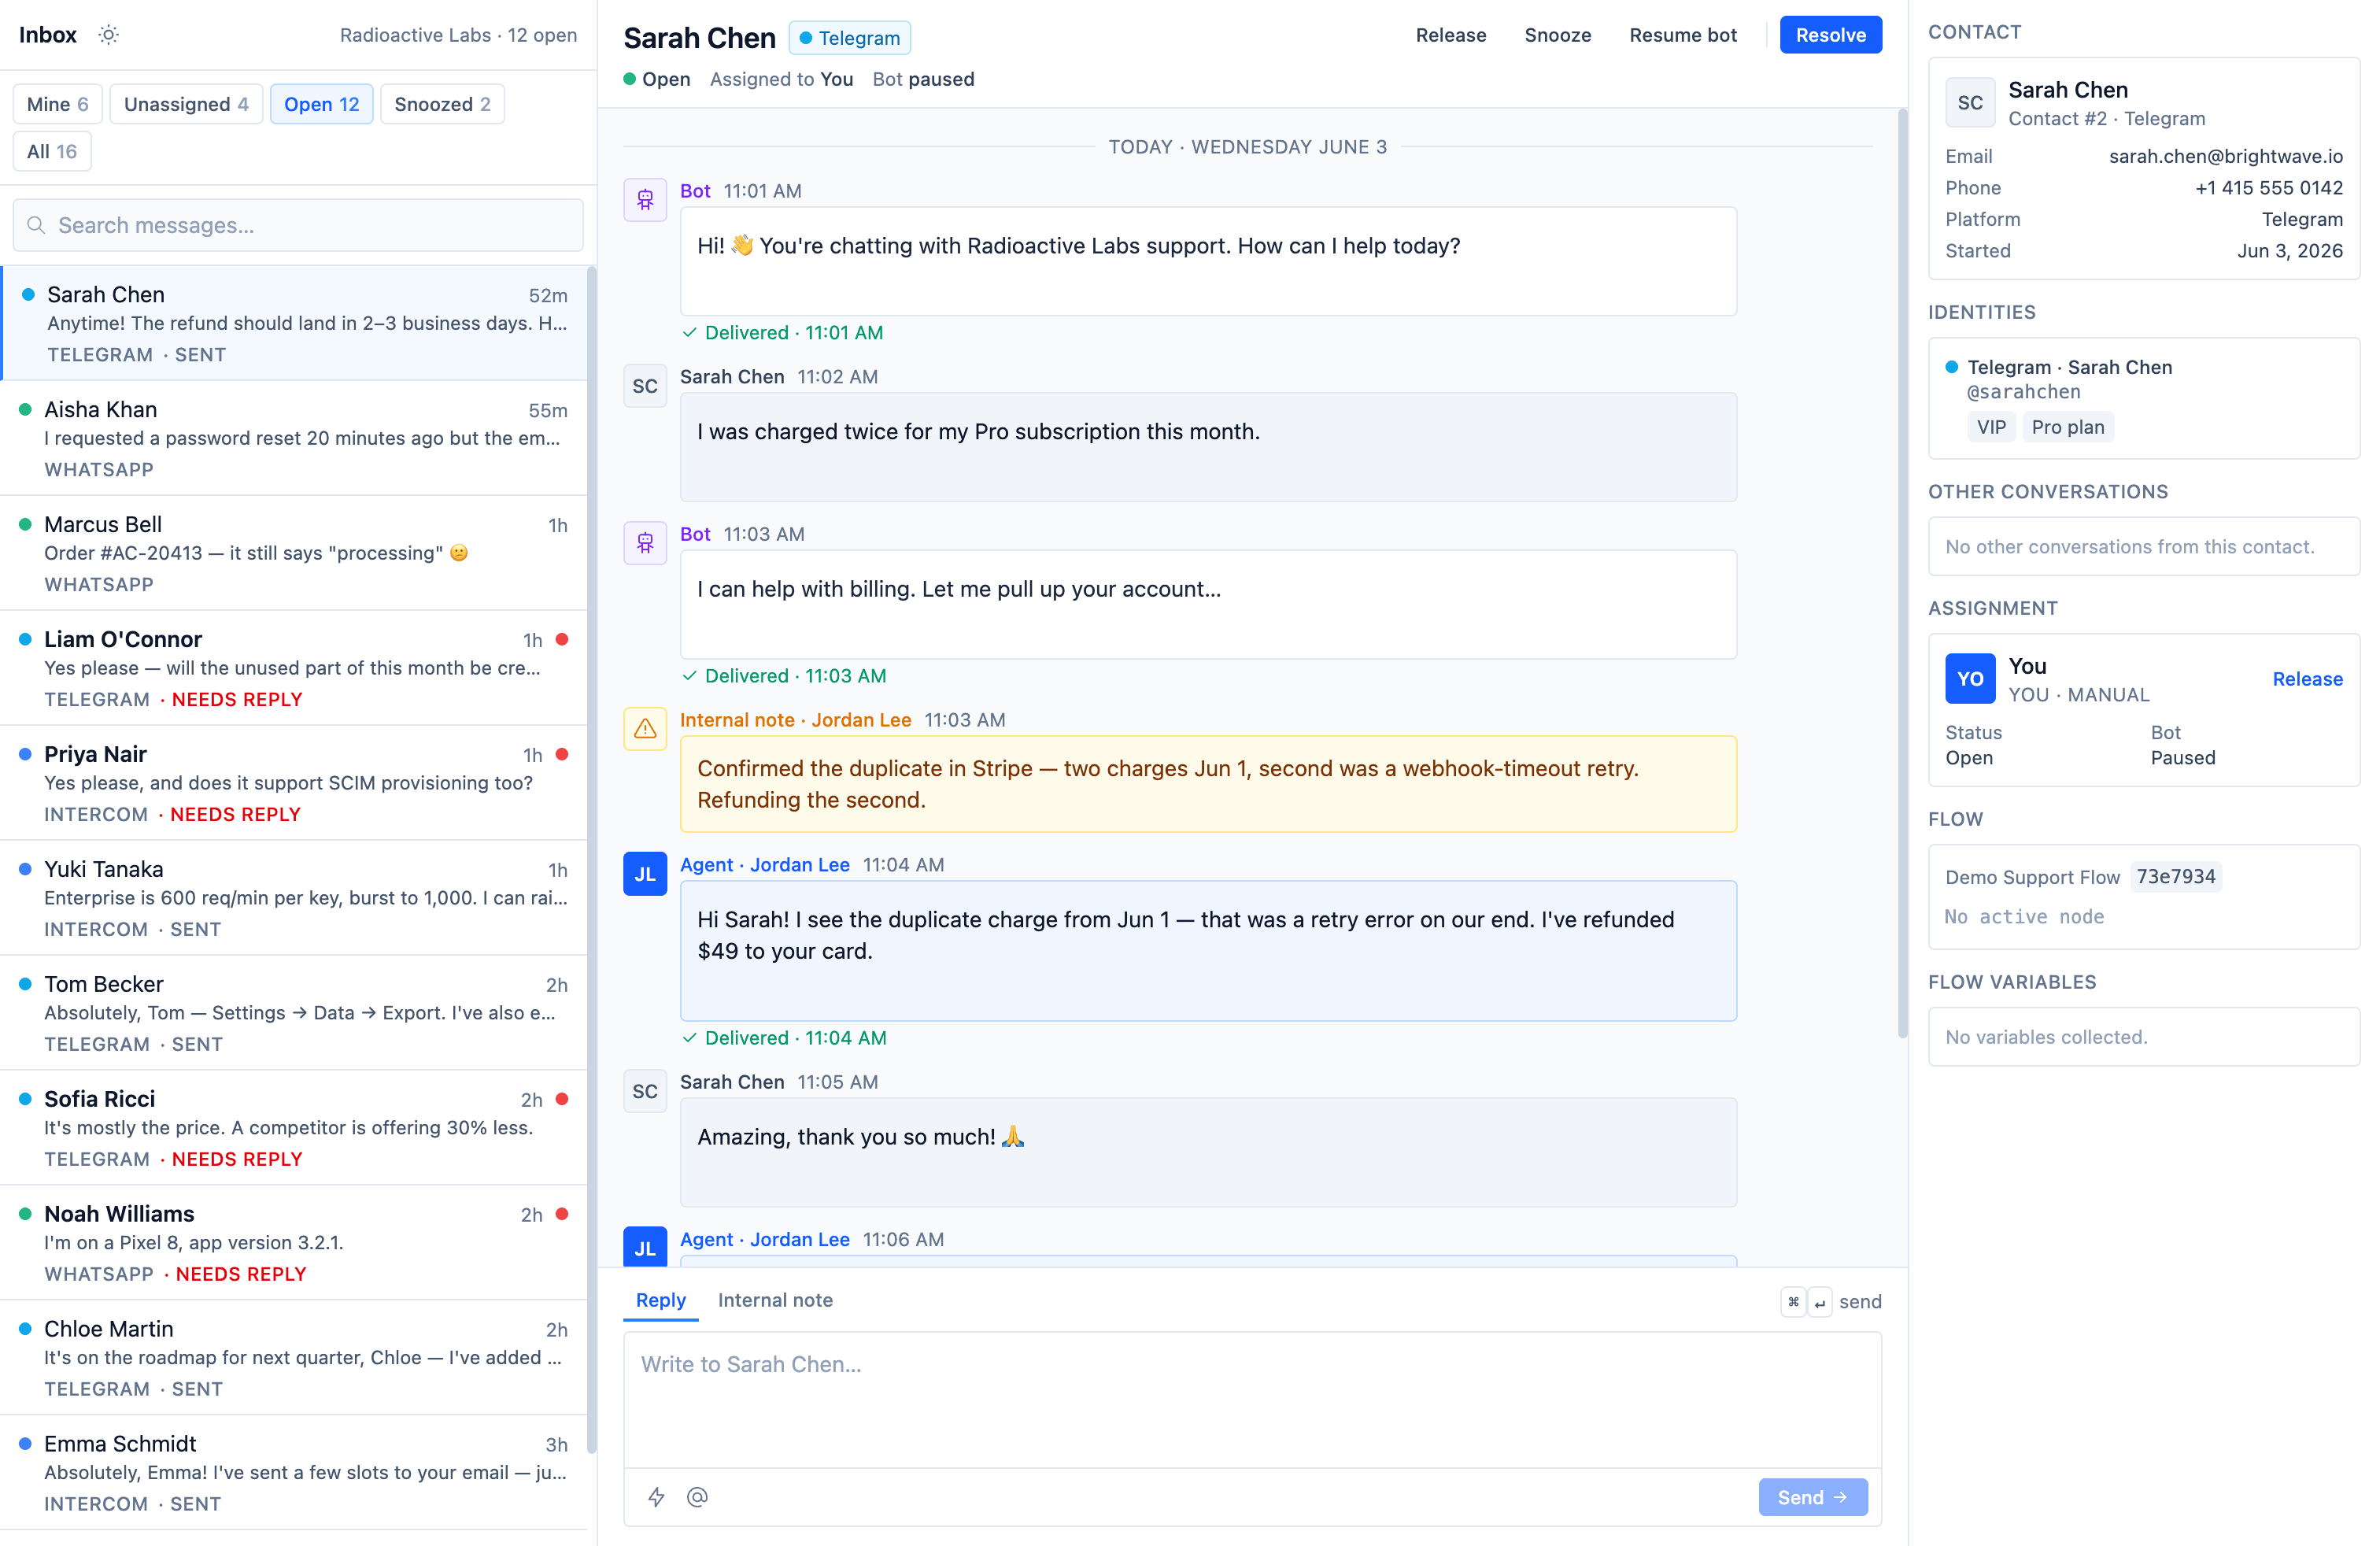
Task: Click the @sarahchen handle
Action: click(2024, 392)
